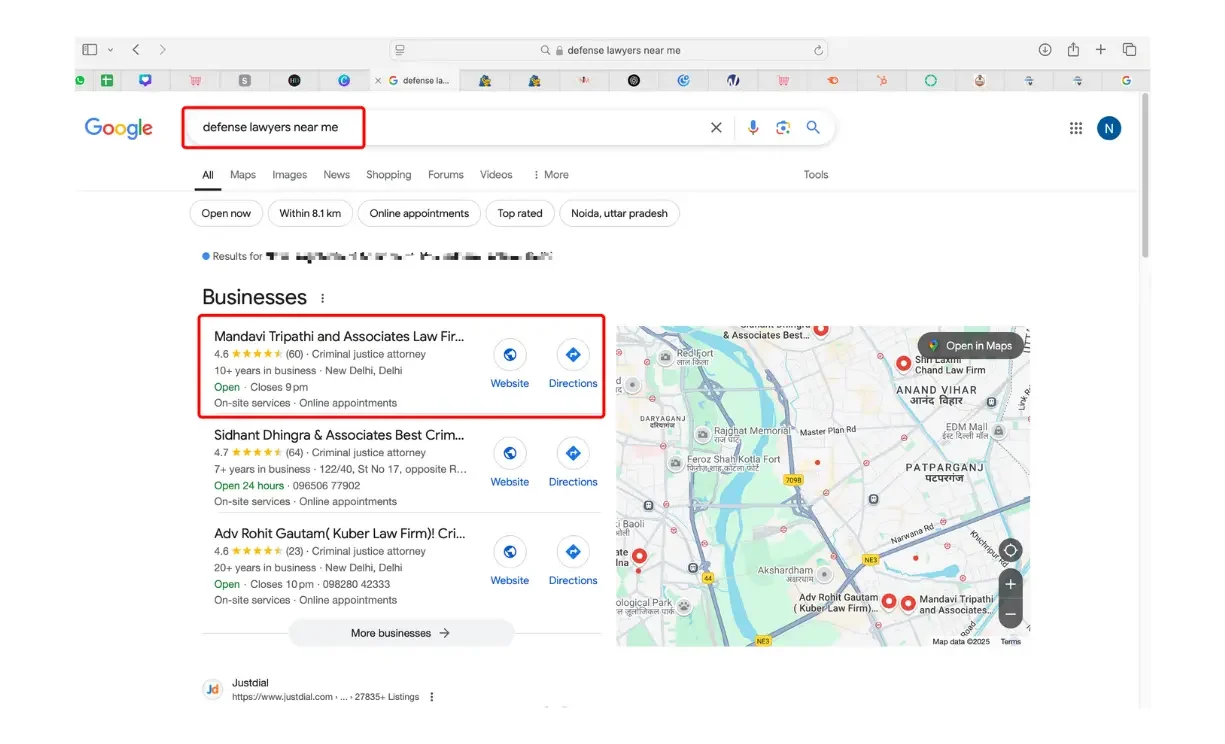Show the Safari sidebar

click(90, 49)
